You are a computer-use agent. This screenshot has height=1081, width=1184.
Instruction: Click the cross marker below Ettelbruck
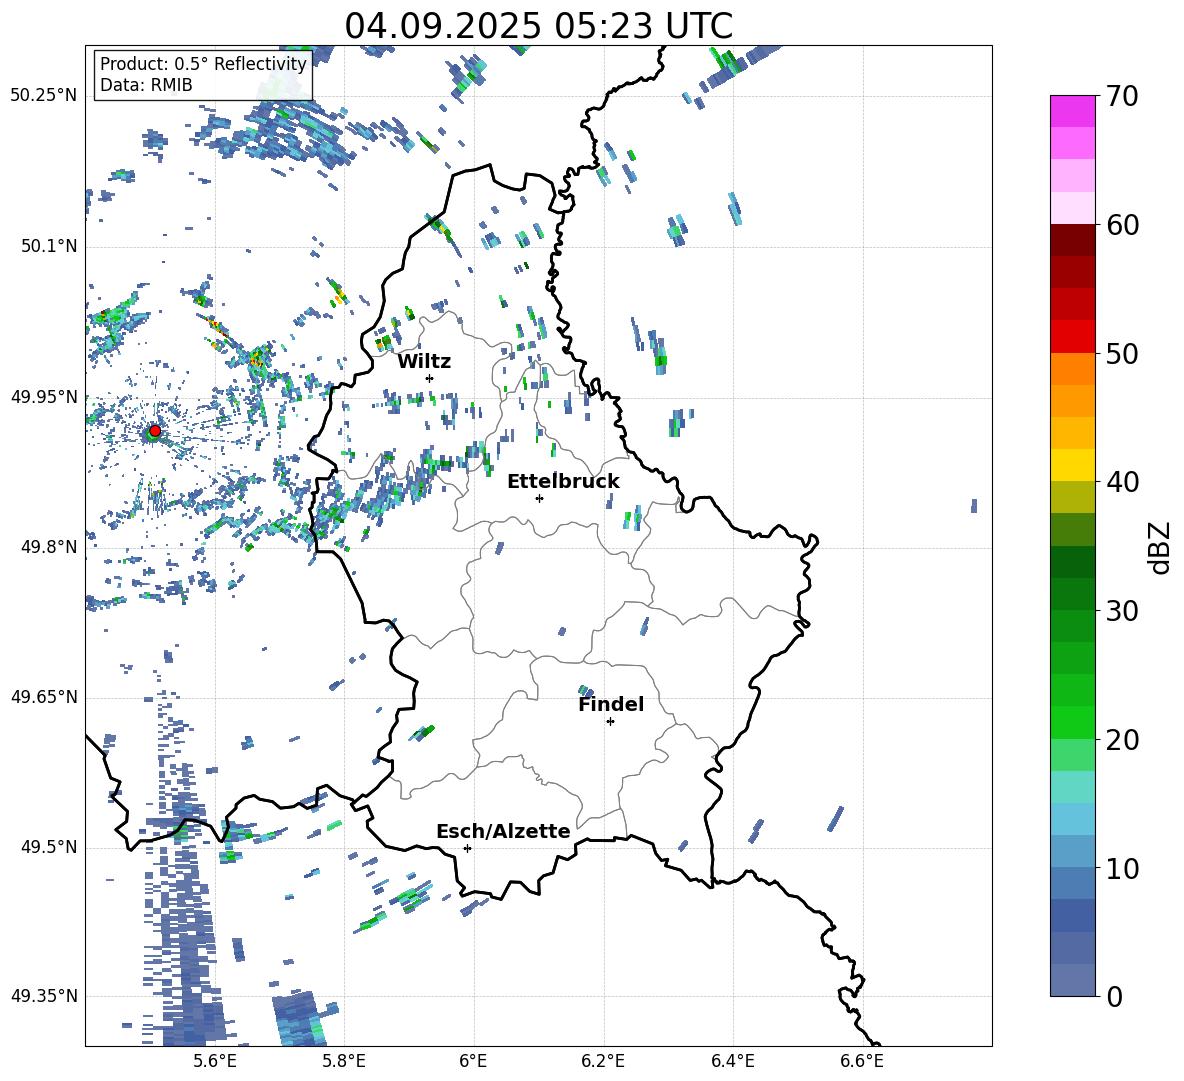pyautogui.click(x=539, y=498)
